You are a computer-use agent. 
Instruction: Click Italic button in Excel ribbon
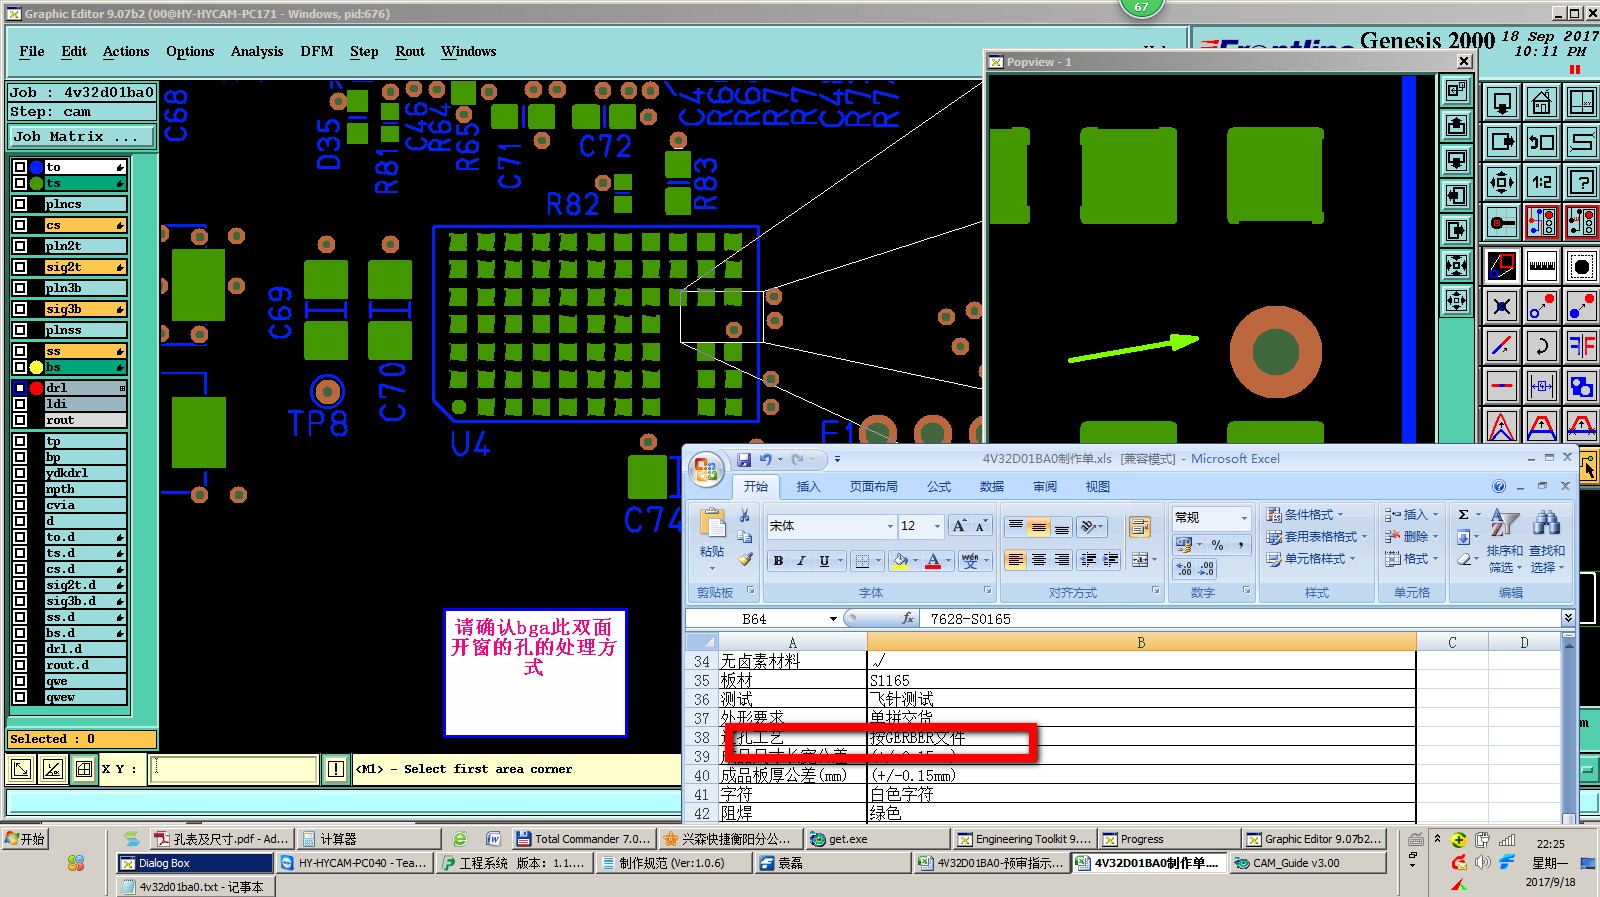click(801, 561)
